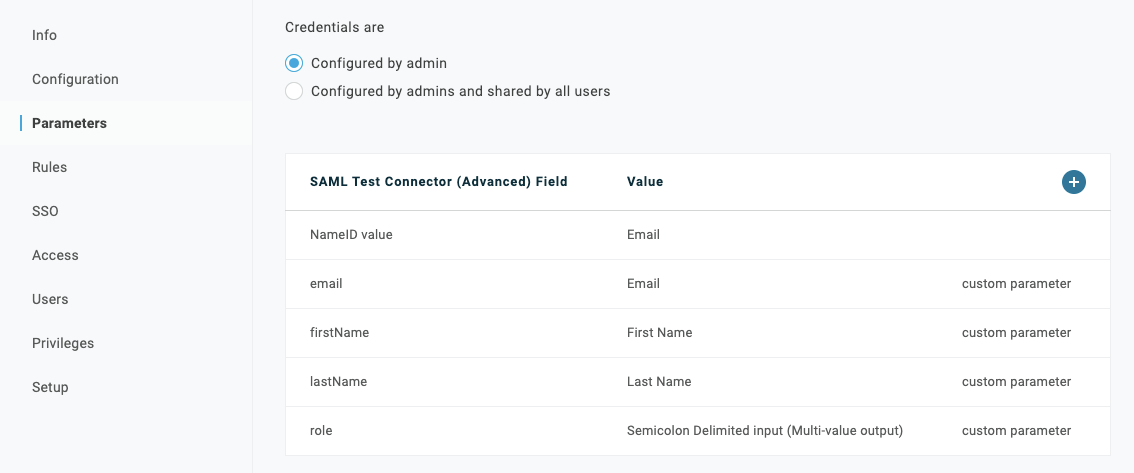
Task: Choose Configured by admins and shared by all users
Action: pos(294,91)
